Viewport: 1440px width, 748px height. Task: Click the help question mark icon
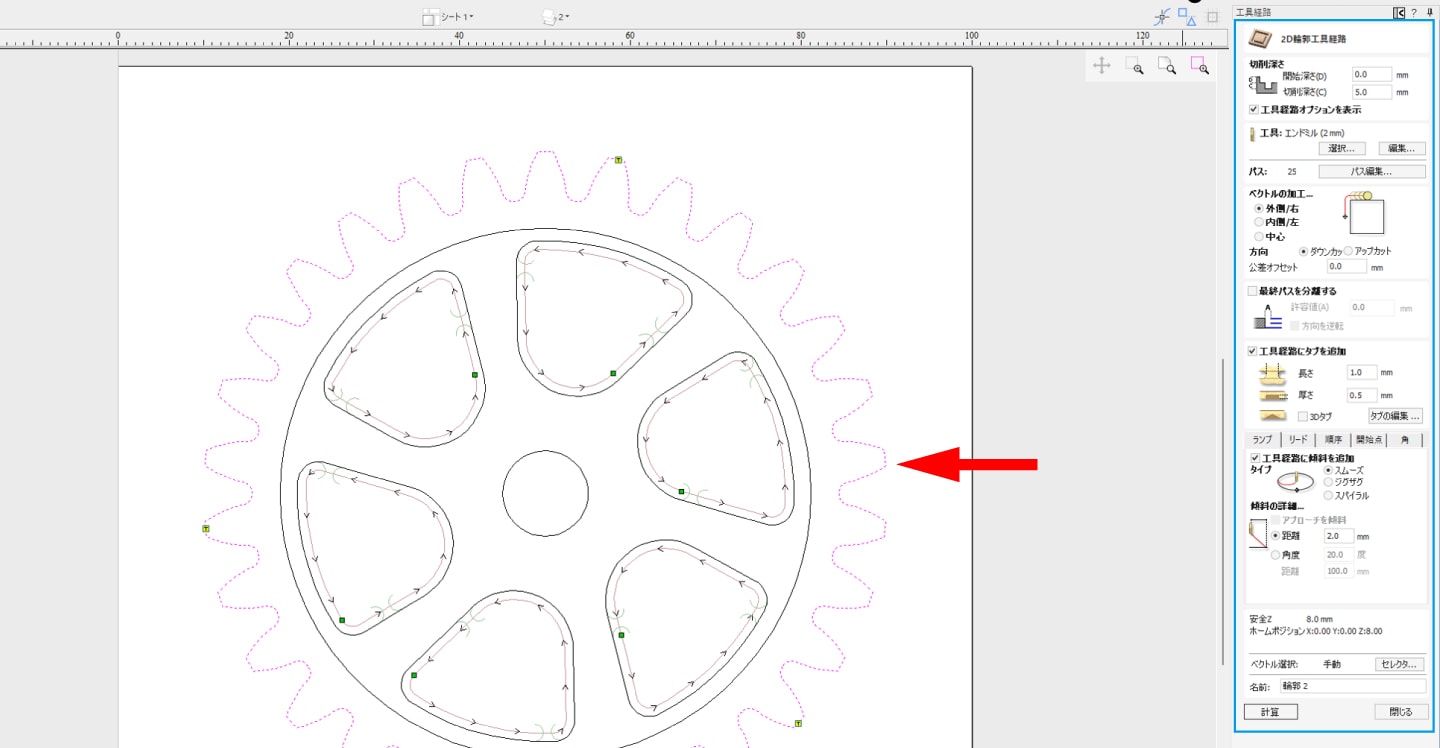coord(1414,12)
